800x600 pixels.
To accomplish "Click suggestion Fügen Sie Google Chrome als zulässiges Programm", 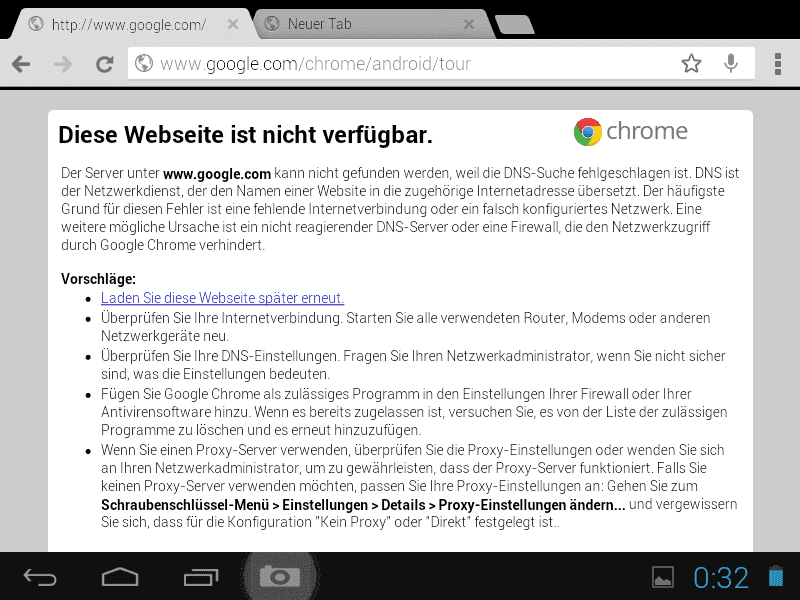I will pos(414,412).
